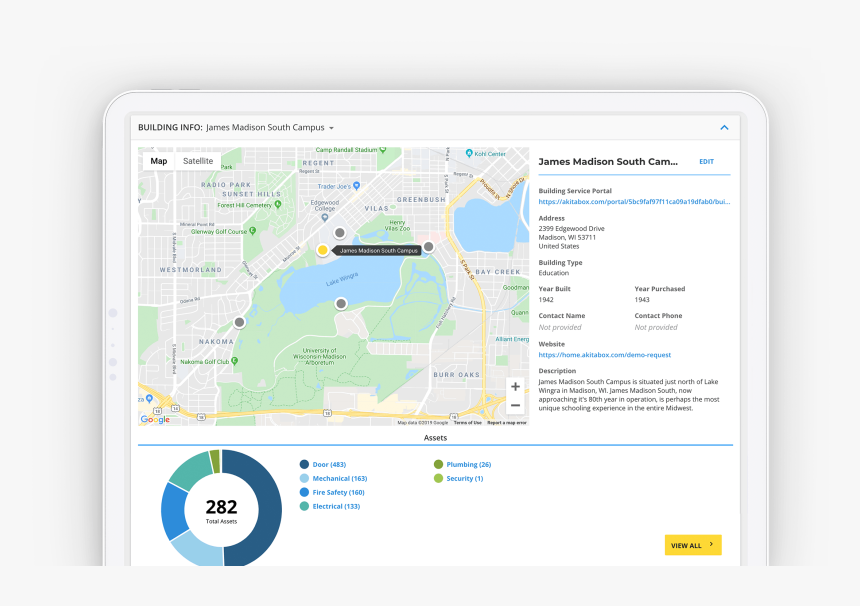Click the Terms of Use map link

[x=468, y=423]
